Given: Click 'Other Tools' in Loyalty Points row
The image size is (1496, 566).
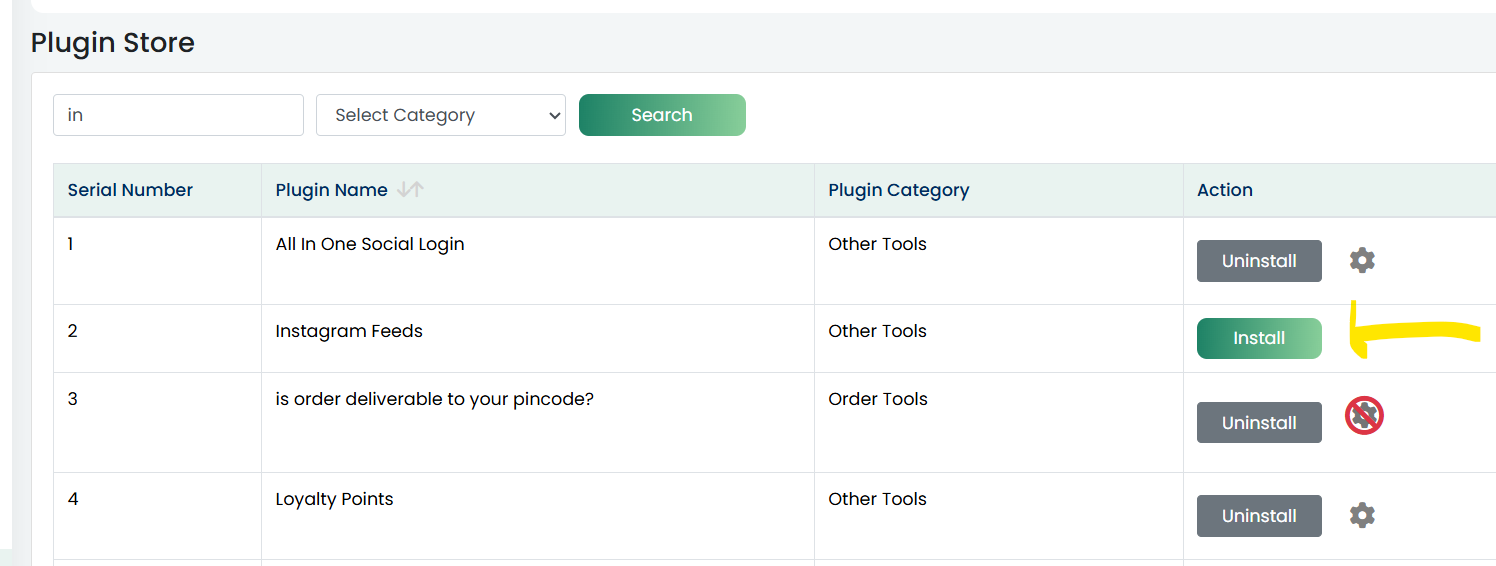Looking at the screenshot, I should [877, 499].
